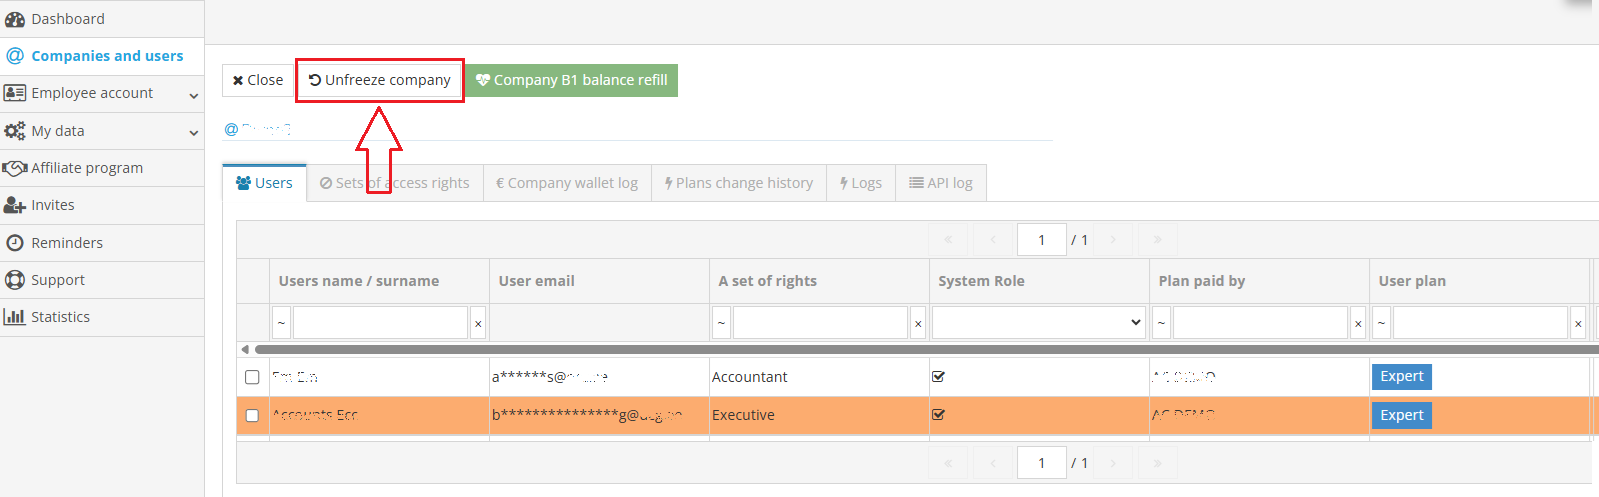This screenshot has width=1599, height=497.
Task: Click the My data gears icon
Action: point(15,131)
